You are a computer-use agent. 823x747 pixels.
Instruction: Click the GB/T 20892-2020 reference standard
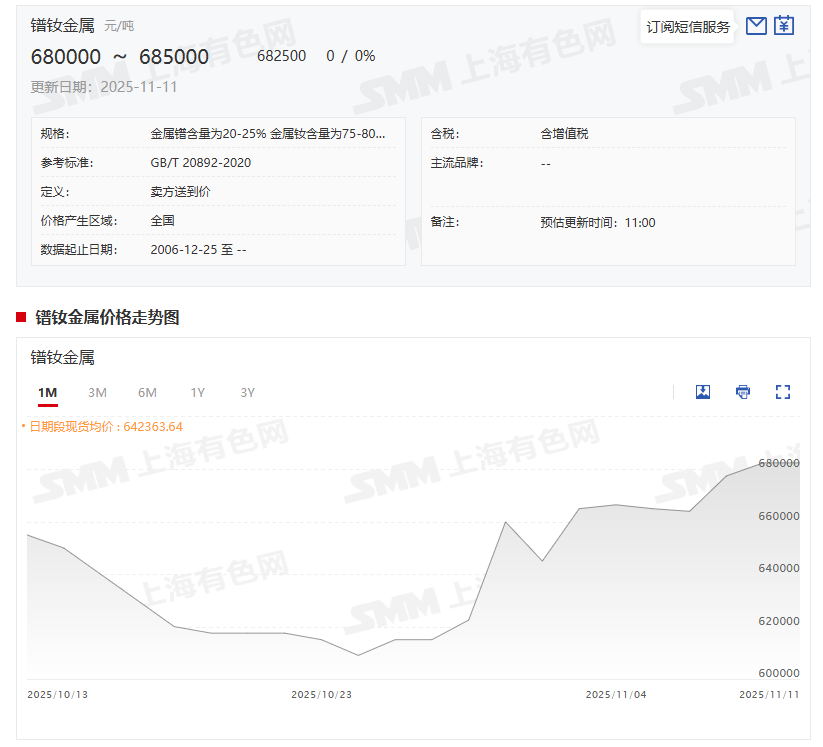(x=200, y=162)
